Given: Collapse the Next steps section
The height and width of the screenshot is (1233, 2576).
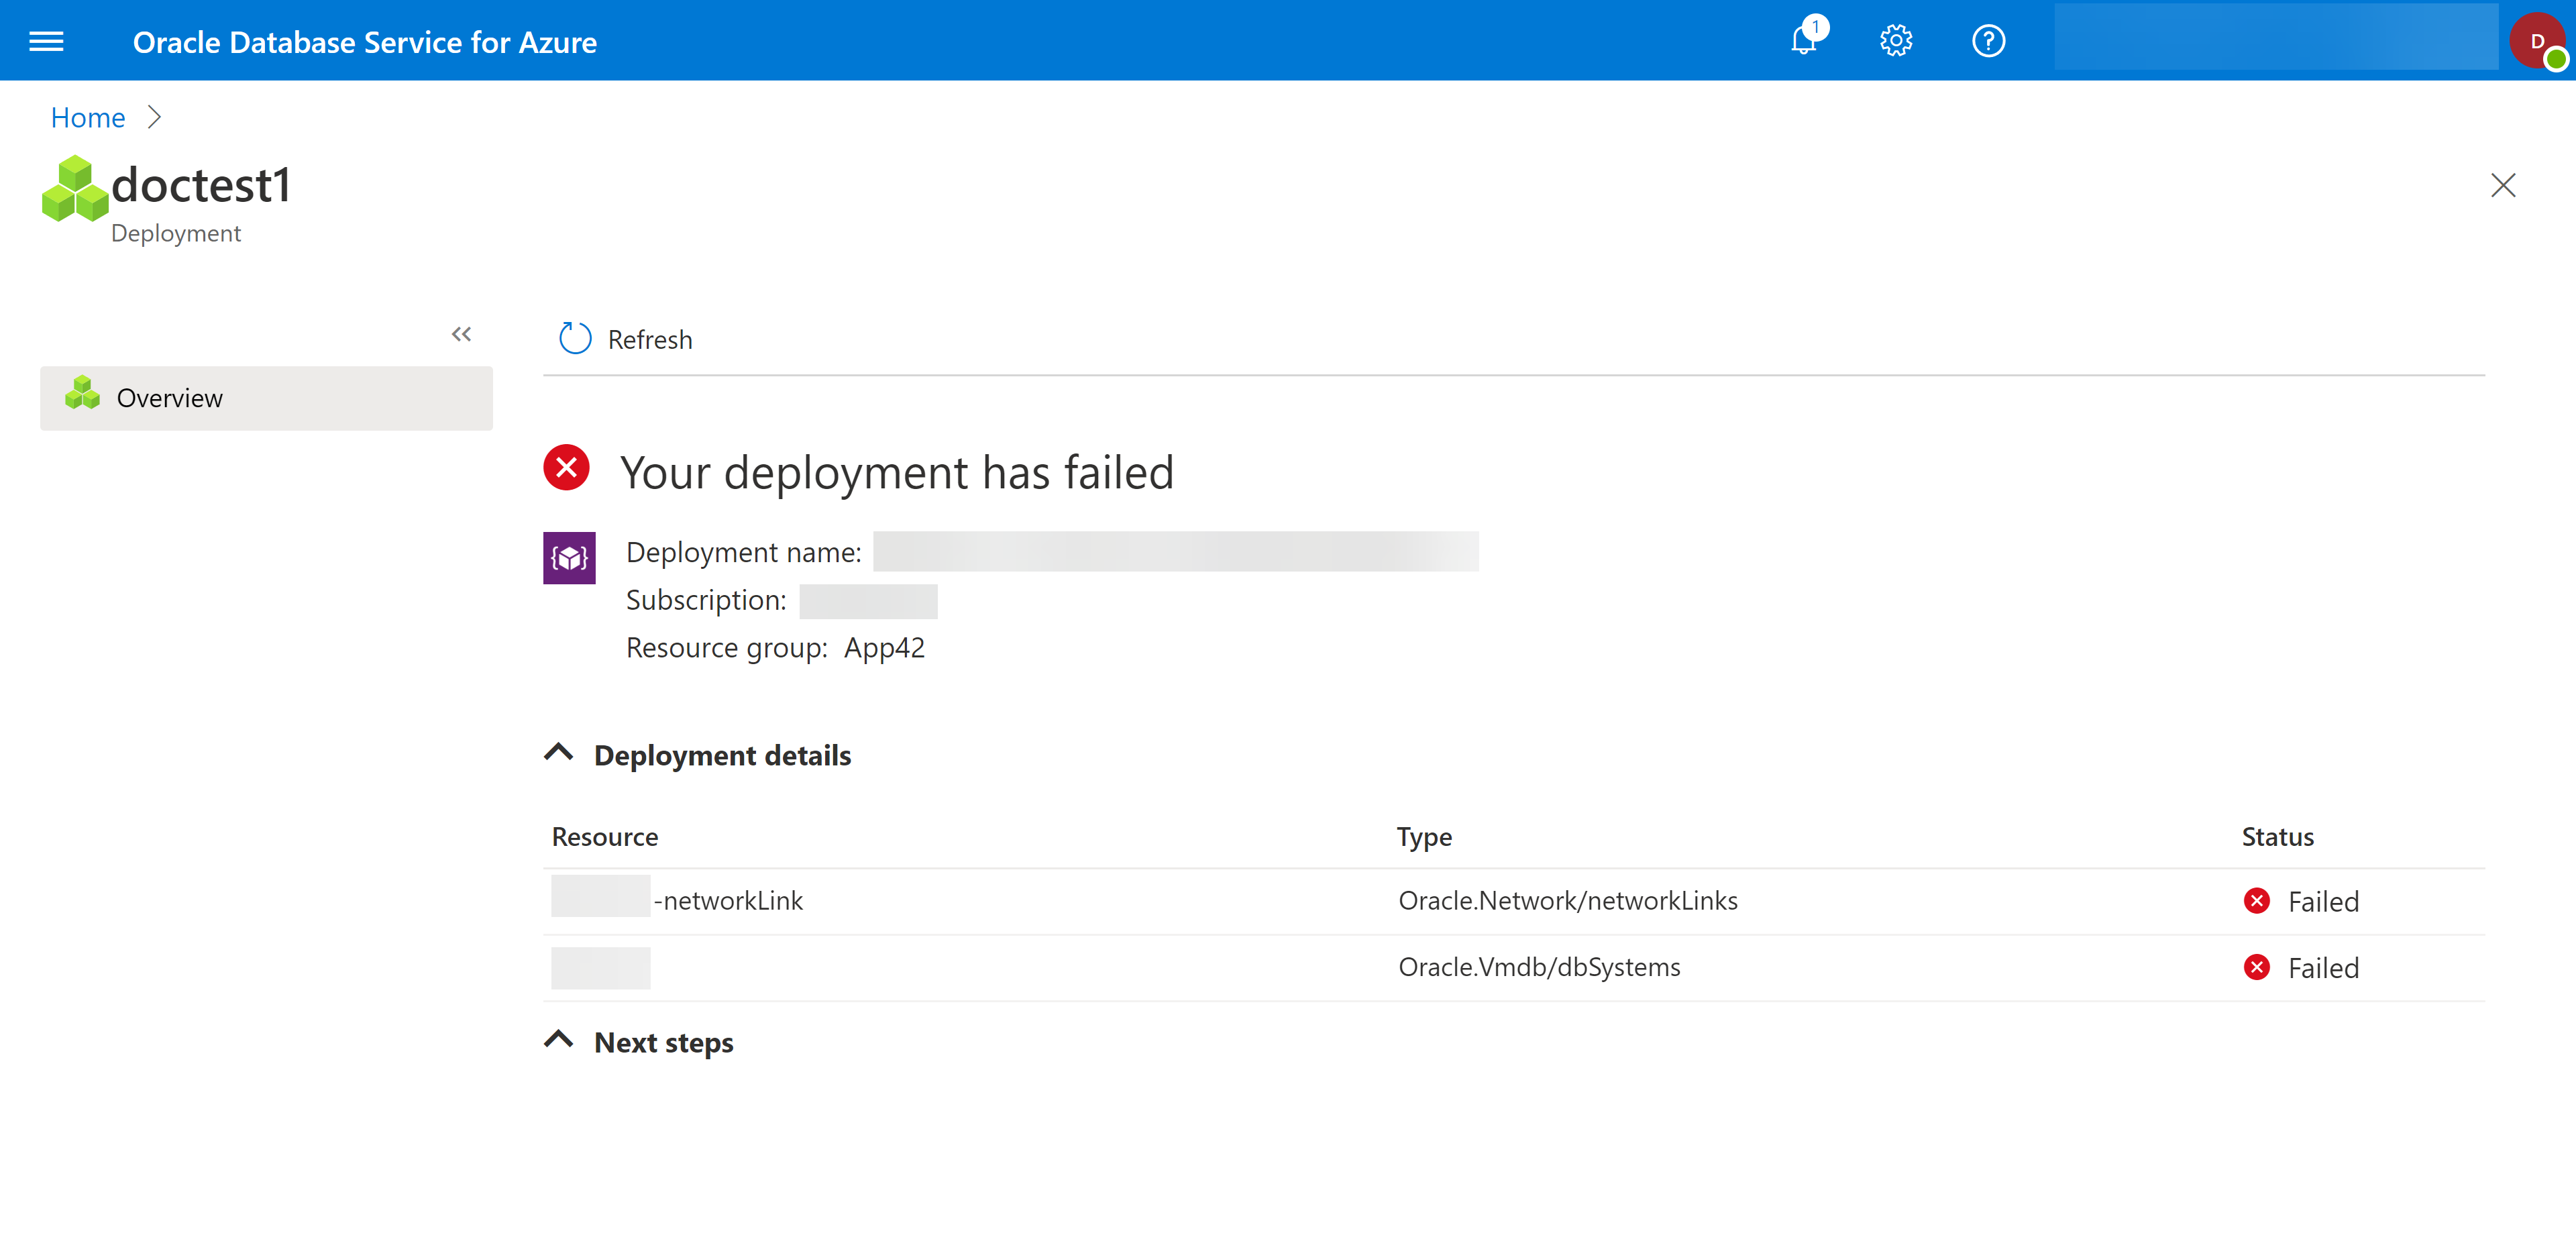Looking at the screenshot, I should [x=559, y=1040].
